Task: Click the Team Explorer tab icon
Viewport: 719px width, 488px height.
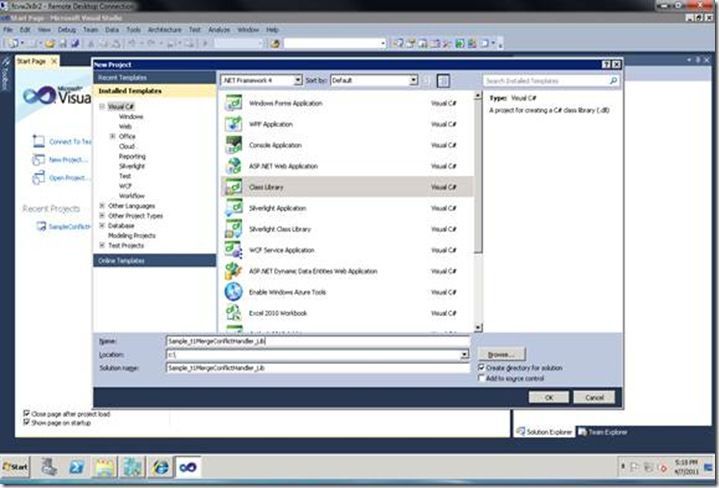Action: (x=582, y=432)
